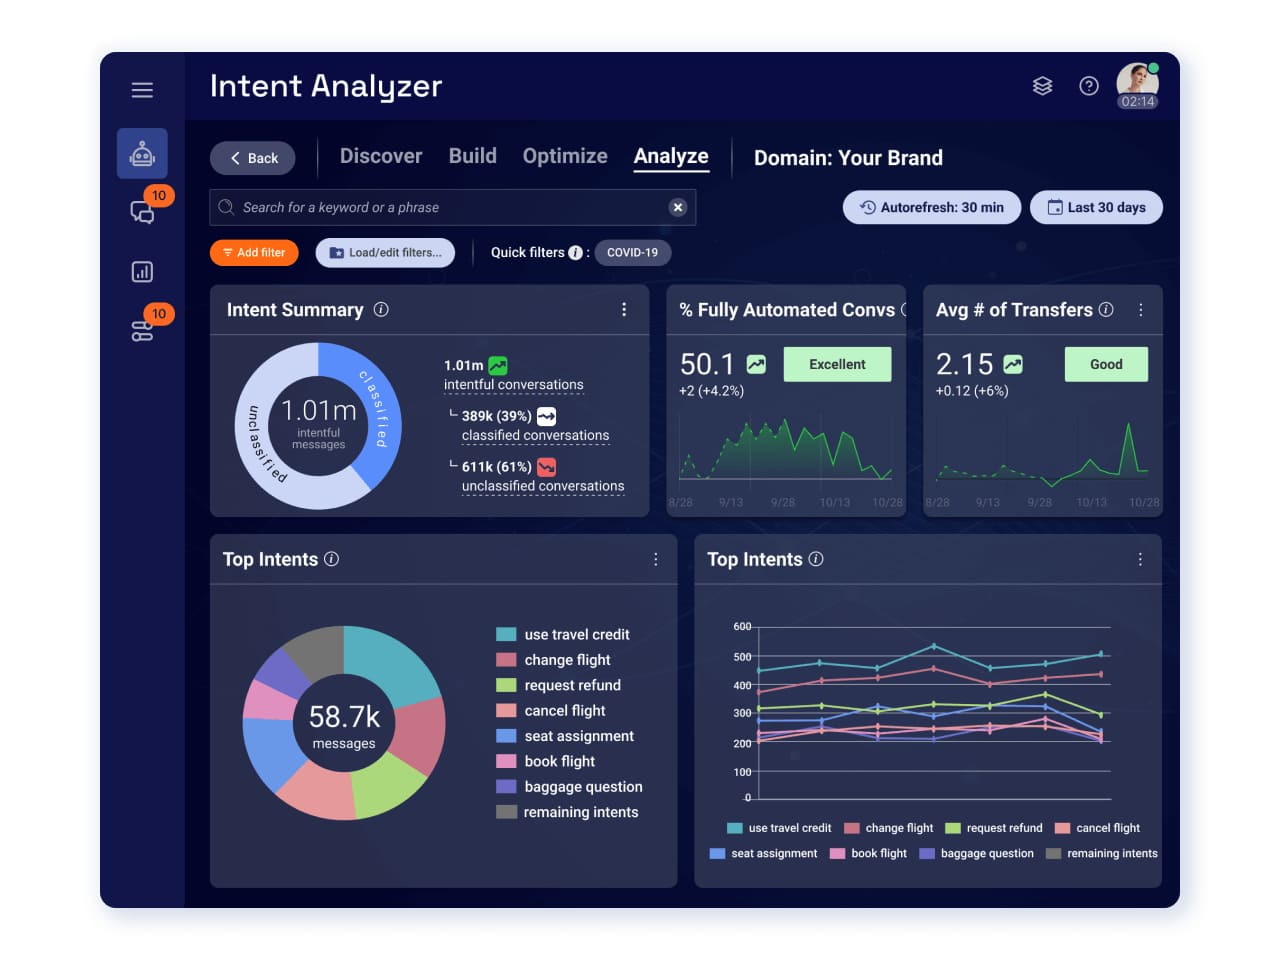Switch to the Discover tab
This screenshot has height=960, width=1280.
click(x=381, y=156)
